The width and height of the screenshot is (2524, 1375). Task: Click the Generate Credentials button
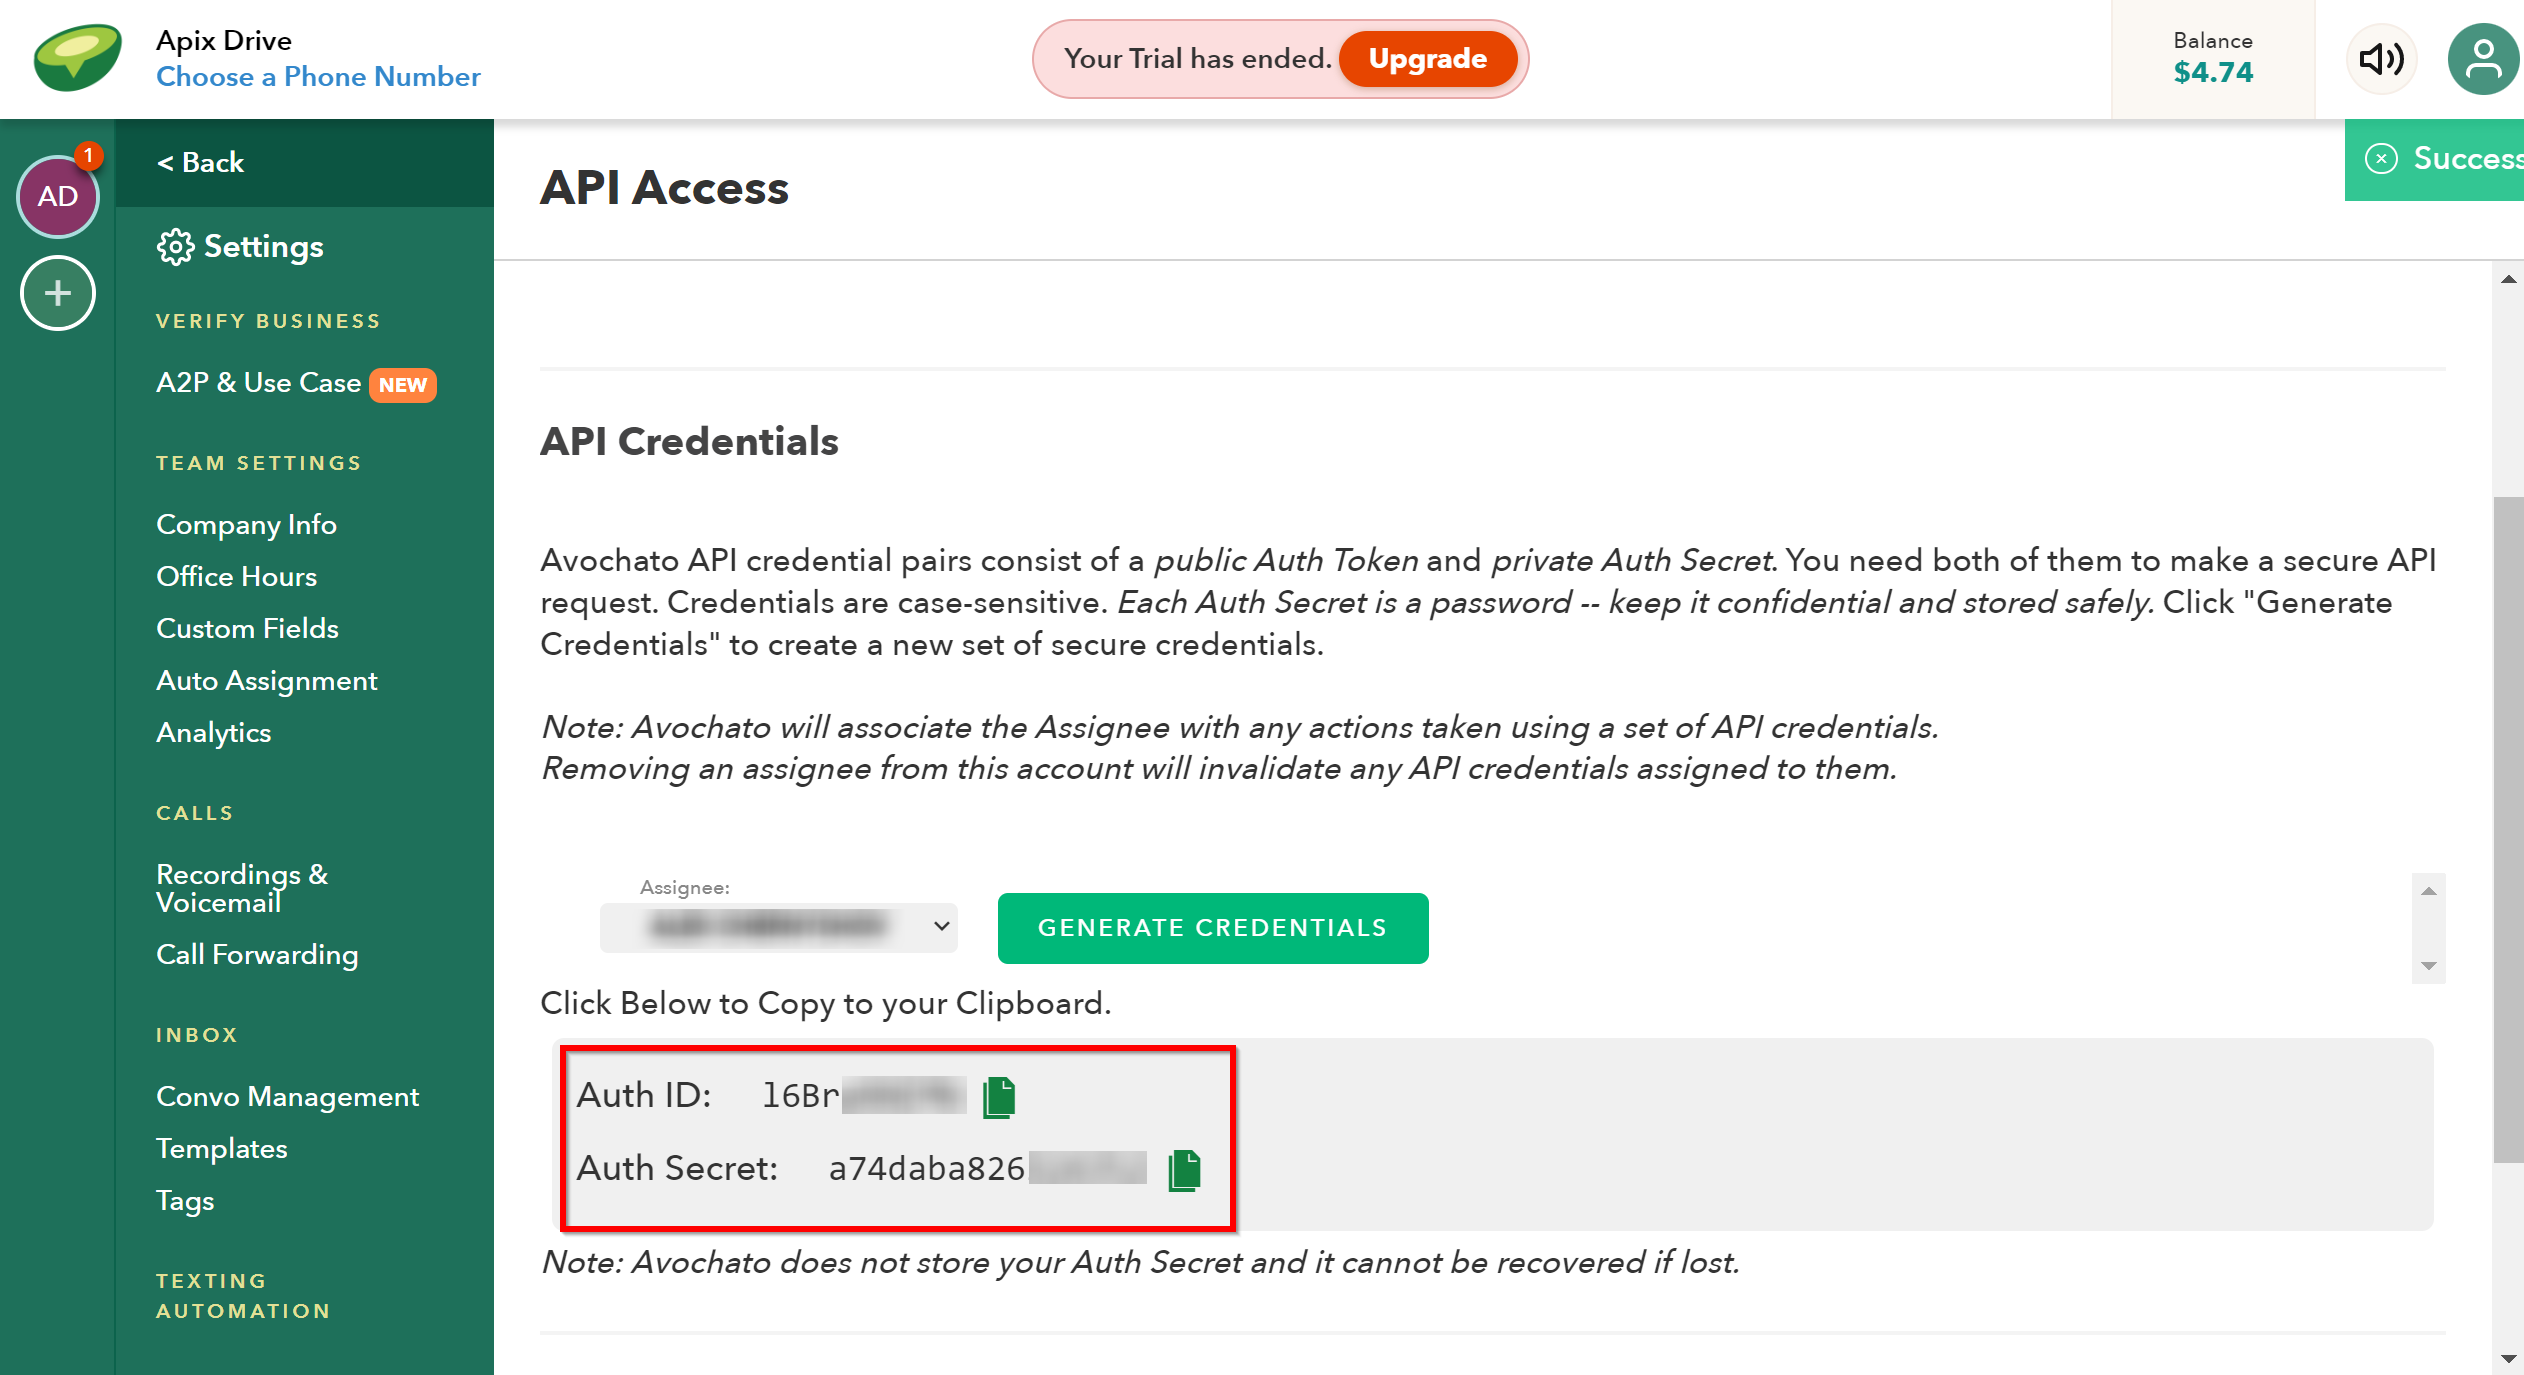[1217, 928]
